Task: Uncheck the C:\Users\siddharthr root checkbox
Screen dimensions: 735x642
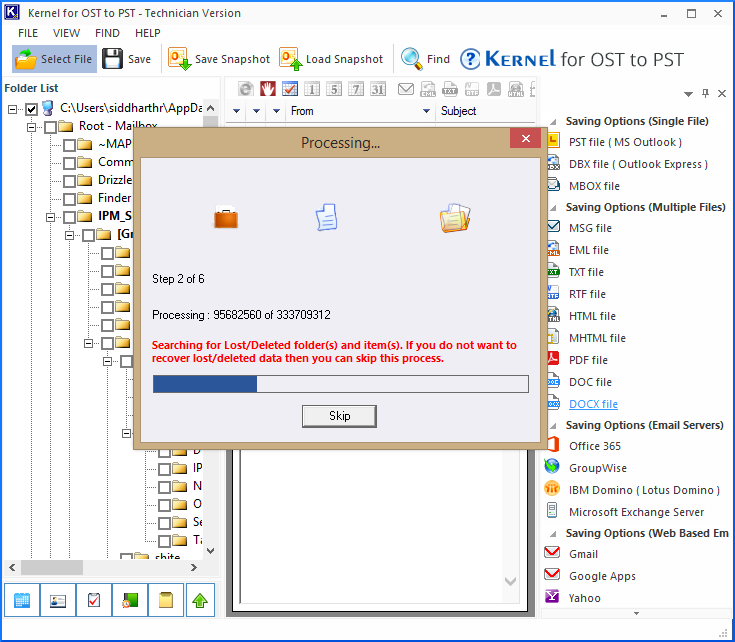Action: click(x=31, y=109)
